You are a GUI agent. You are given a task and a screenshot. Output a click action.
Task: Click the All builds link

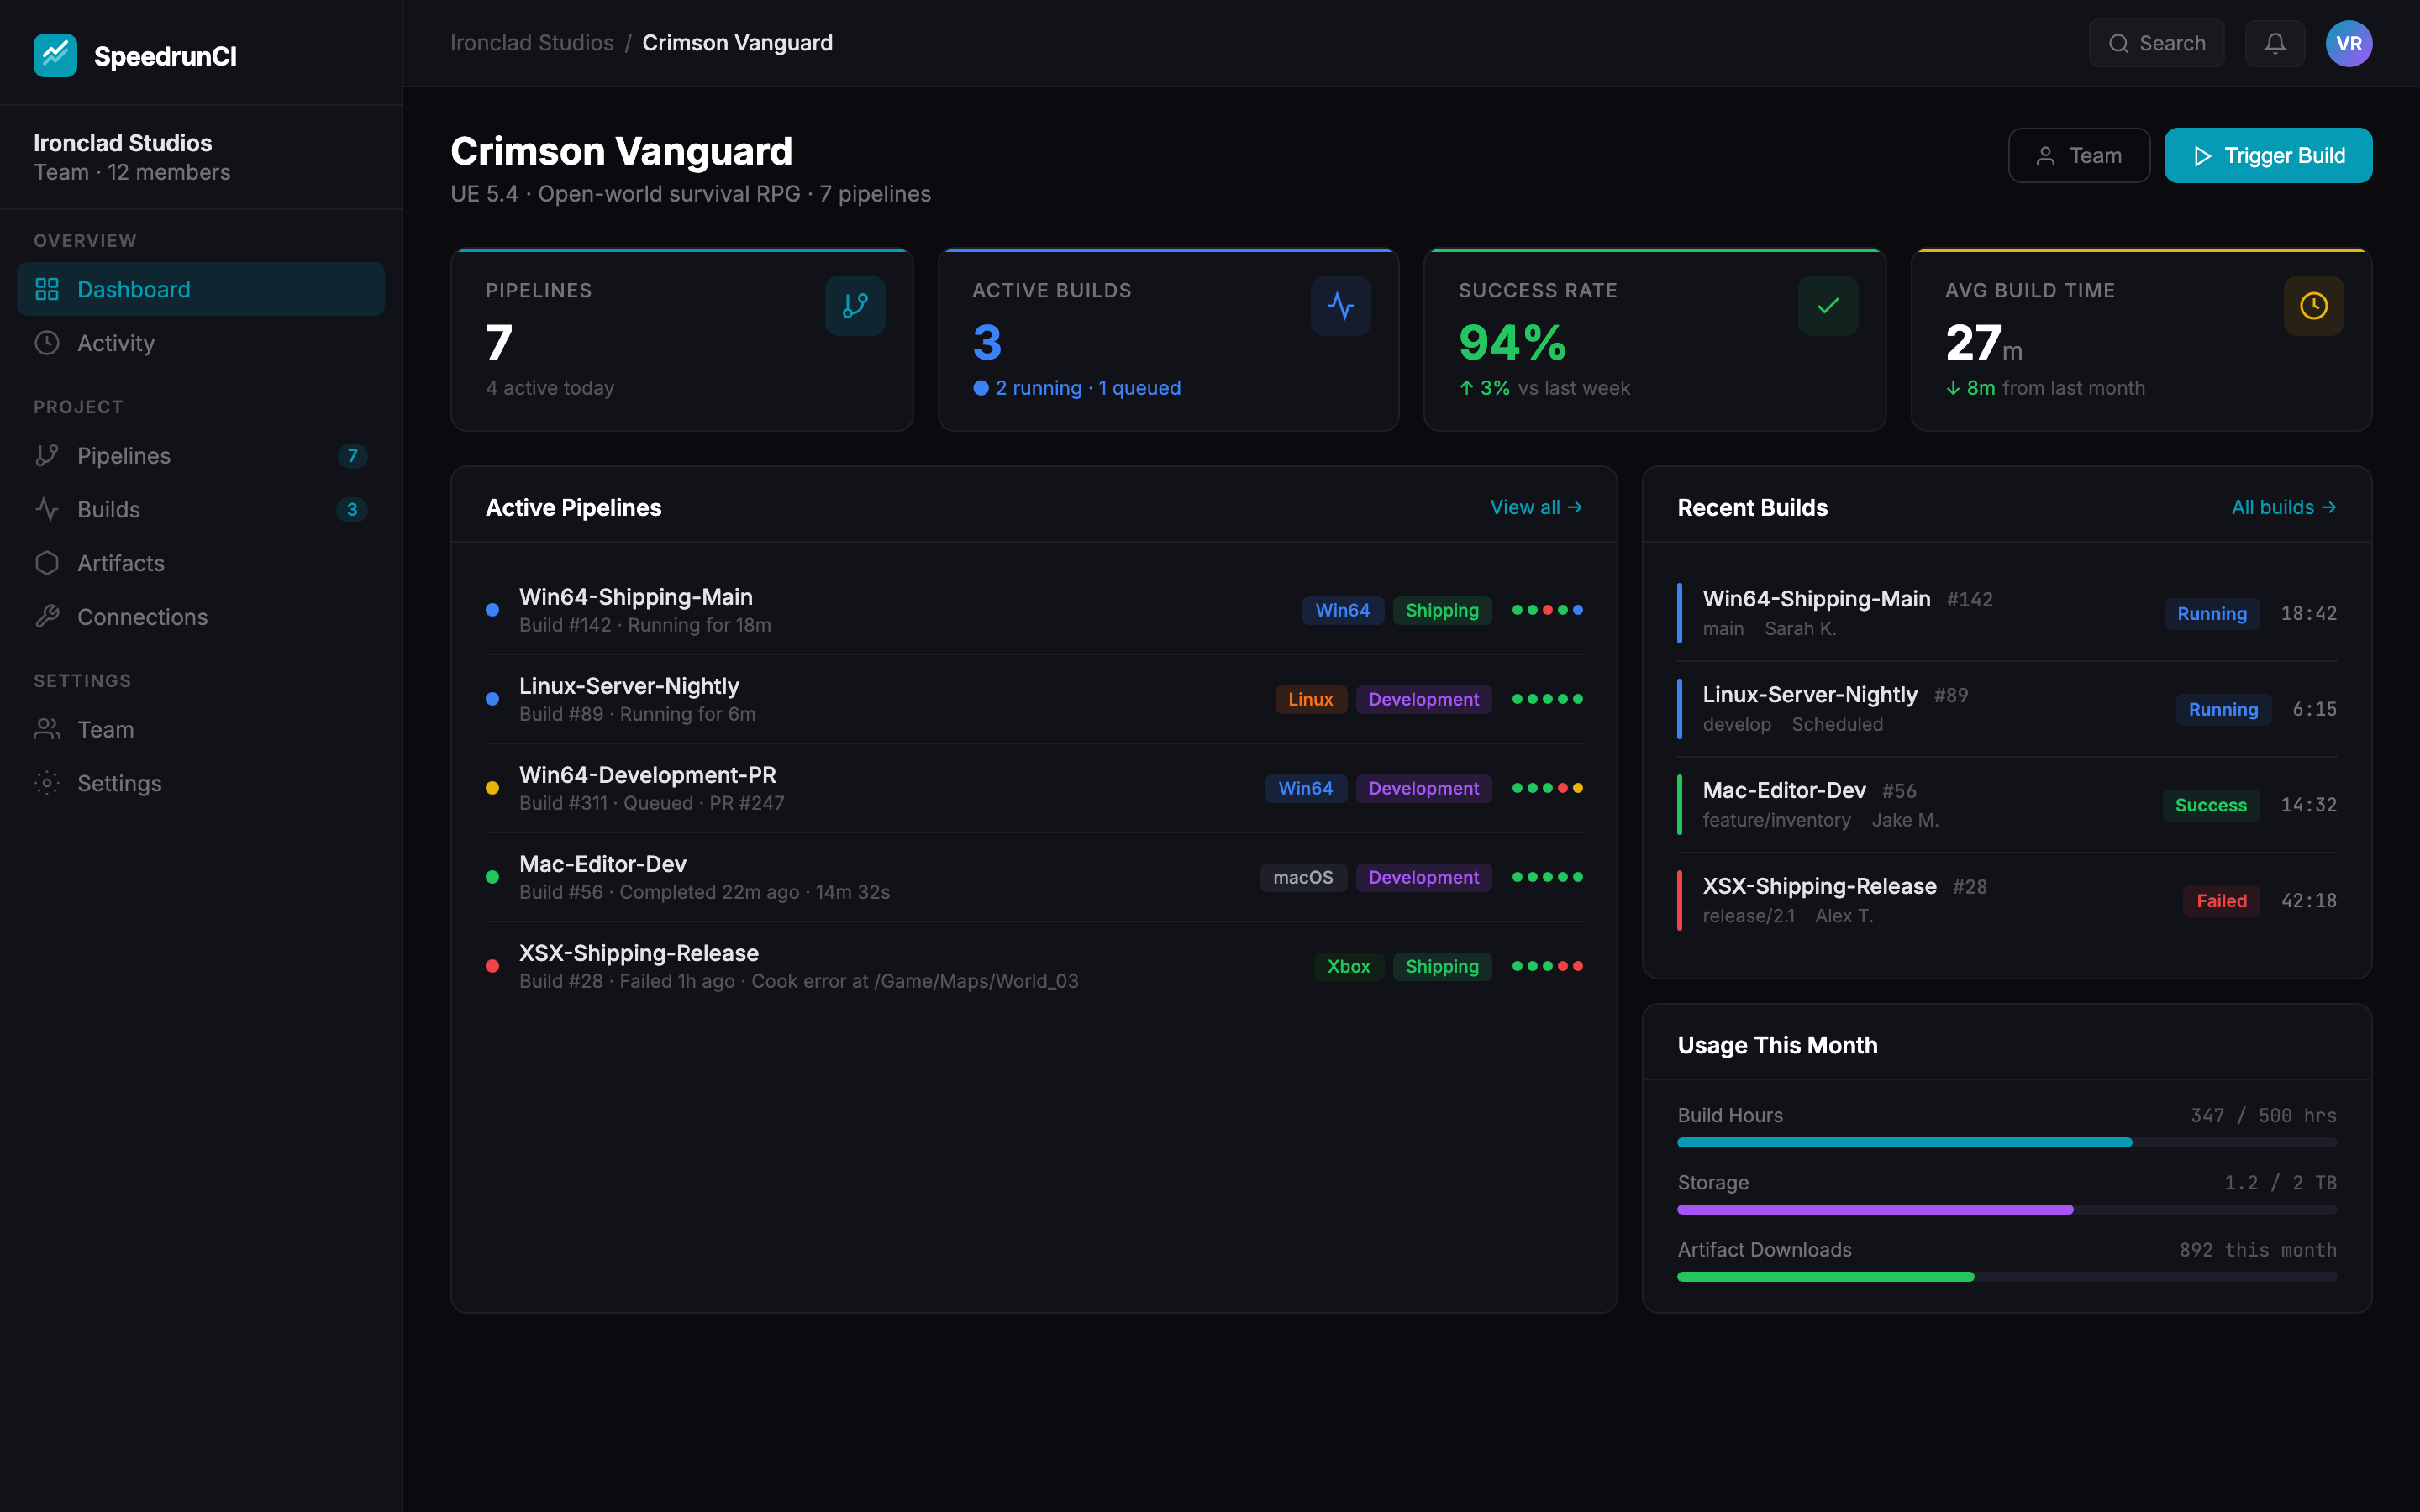pyautogui.click(x=2284, y=507)
